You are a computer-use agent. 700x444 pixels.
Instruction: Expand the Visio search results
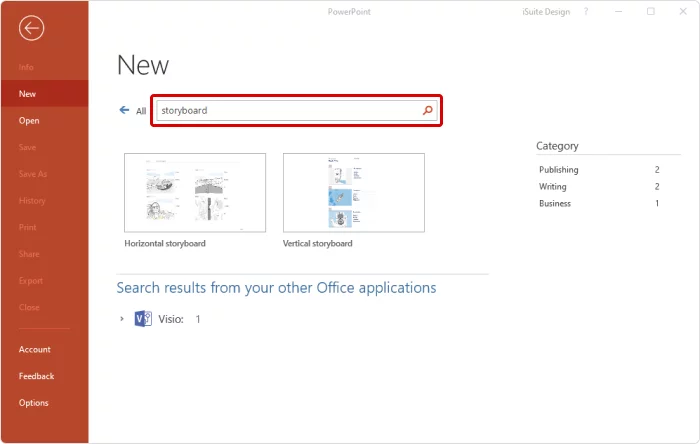coord(122,319)
